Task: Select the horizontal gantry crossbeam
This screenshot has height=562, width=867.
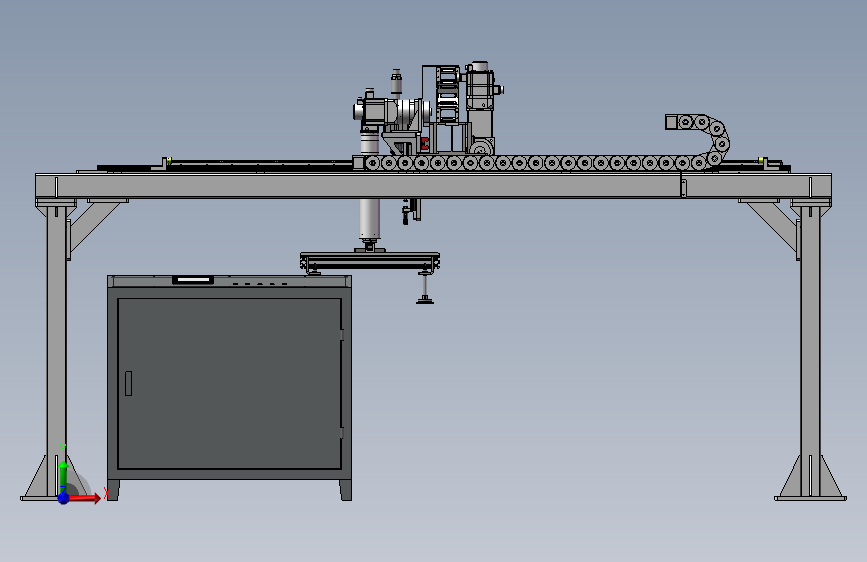Action: [x=434, y=186]
